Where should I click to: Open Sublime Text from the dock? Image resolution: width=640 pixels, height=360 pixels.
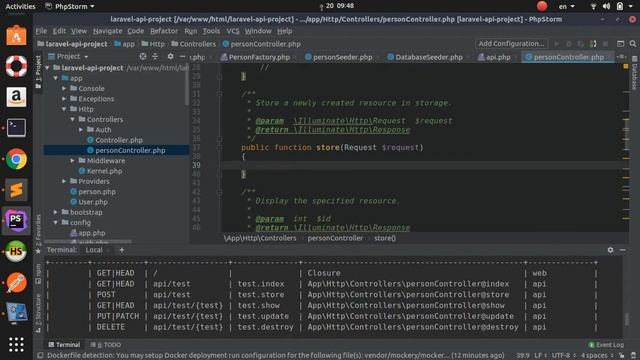(16, 190)
